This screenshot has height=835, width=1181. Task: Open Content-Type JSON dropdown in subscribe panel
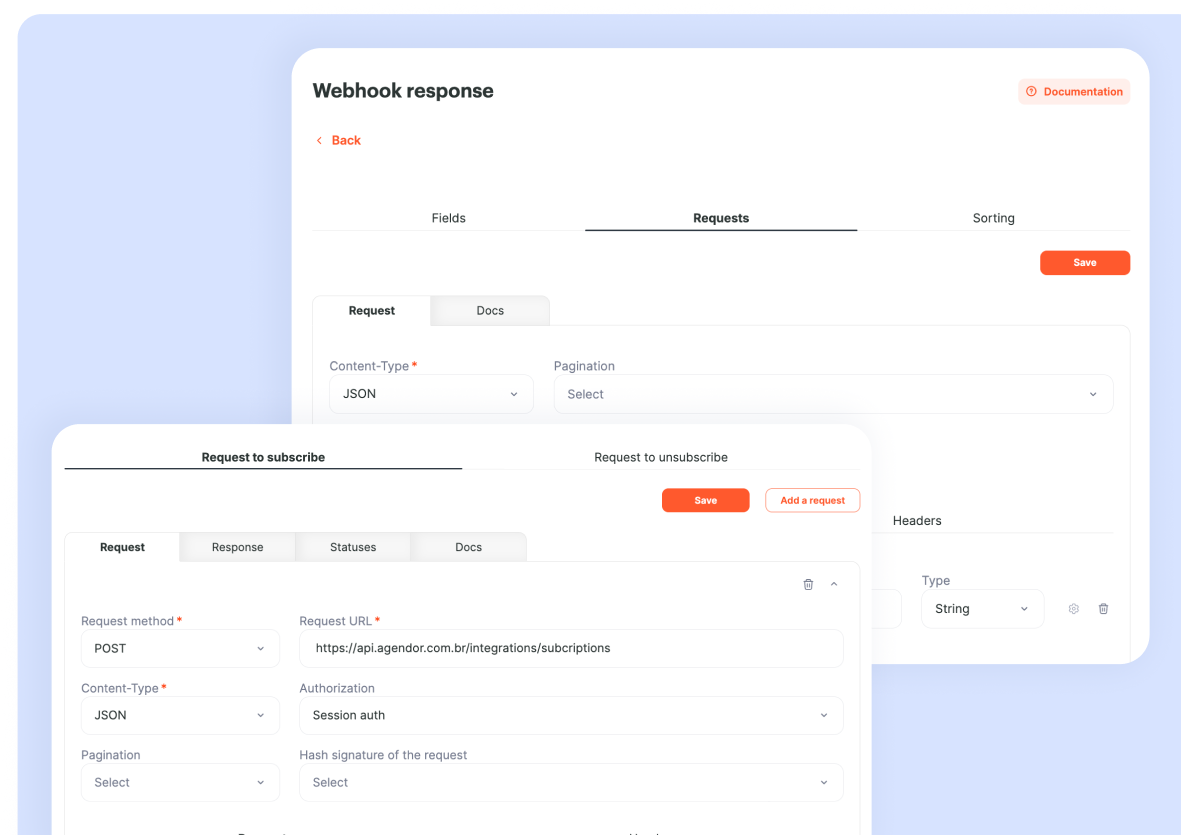180,715
